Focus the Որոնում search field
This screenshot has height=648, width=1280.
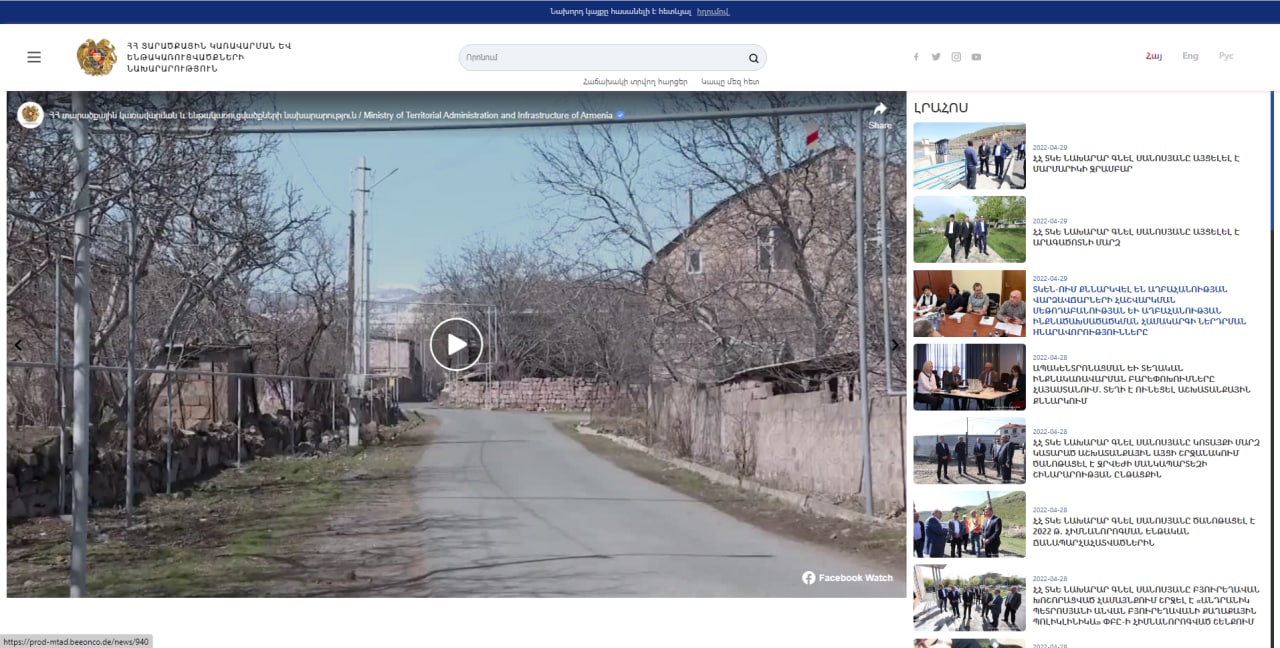coord(604,58)
